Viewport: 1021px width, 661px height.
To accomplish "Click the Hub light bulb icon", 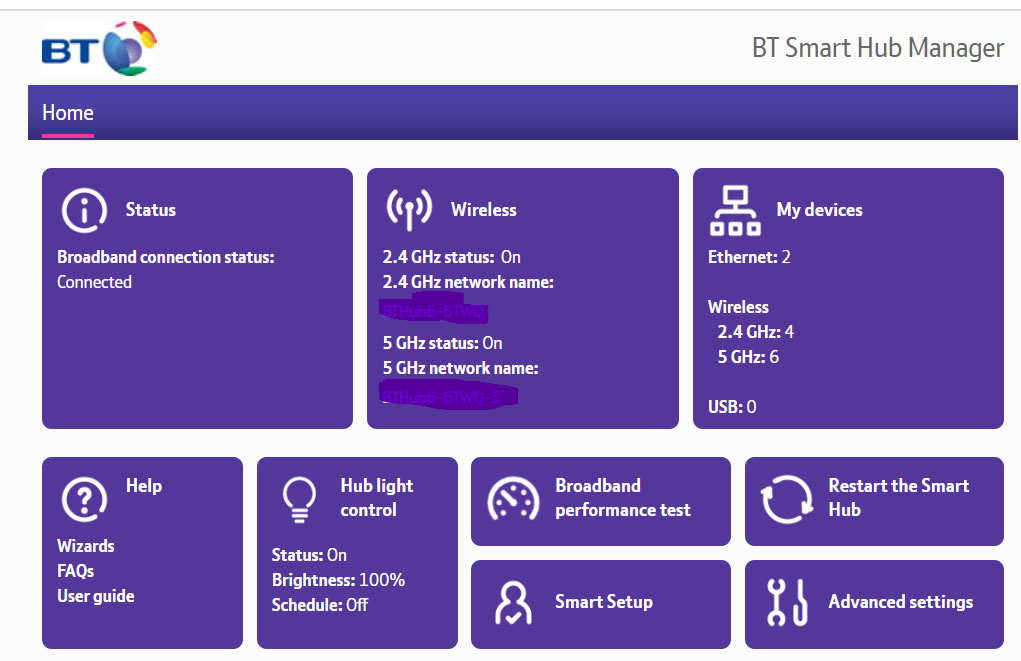I will (x=300, y=499).
